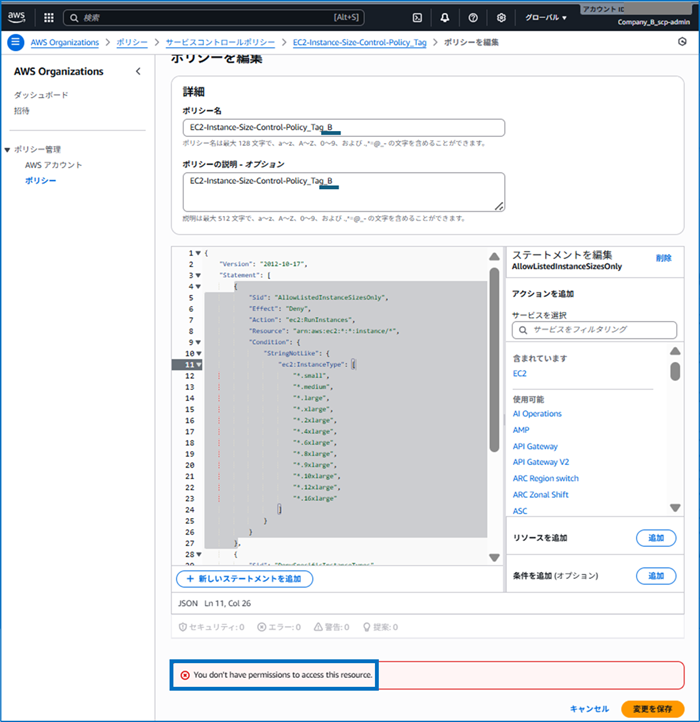
Task: Click 追加 next to リソースを追加
Action: coord(656,538)
